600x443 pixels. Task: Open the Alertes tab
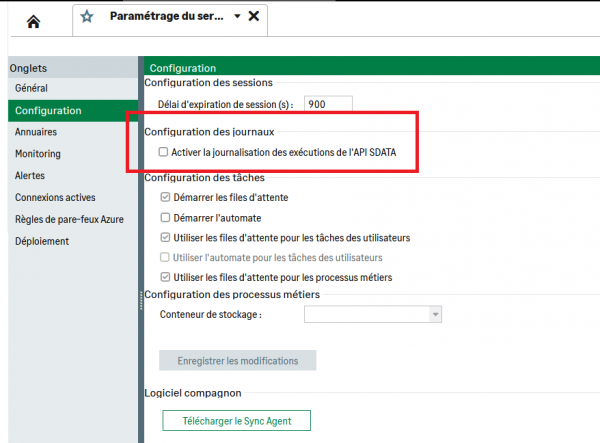(x=73, y=176)
